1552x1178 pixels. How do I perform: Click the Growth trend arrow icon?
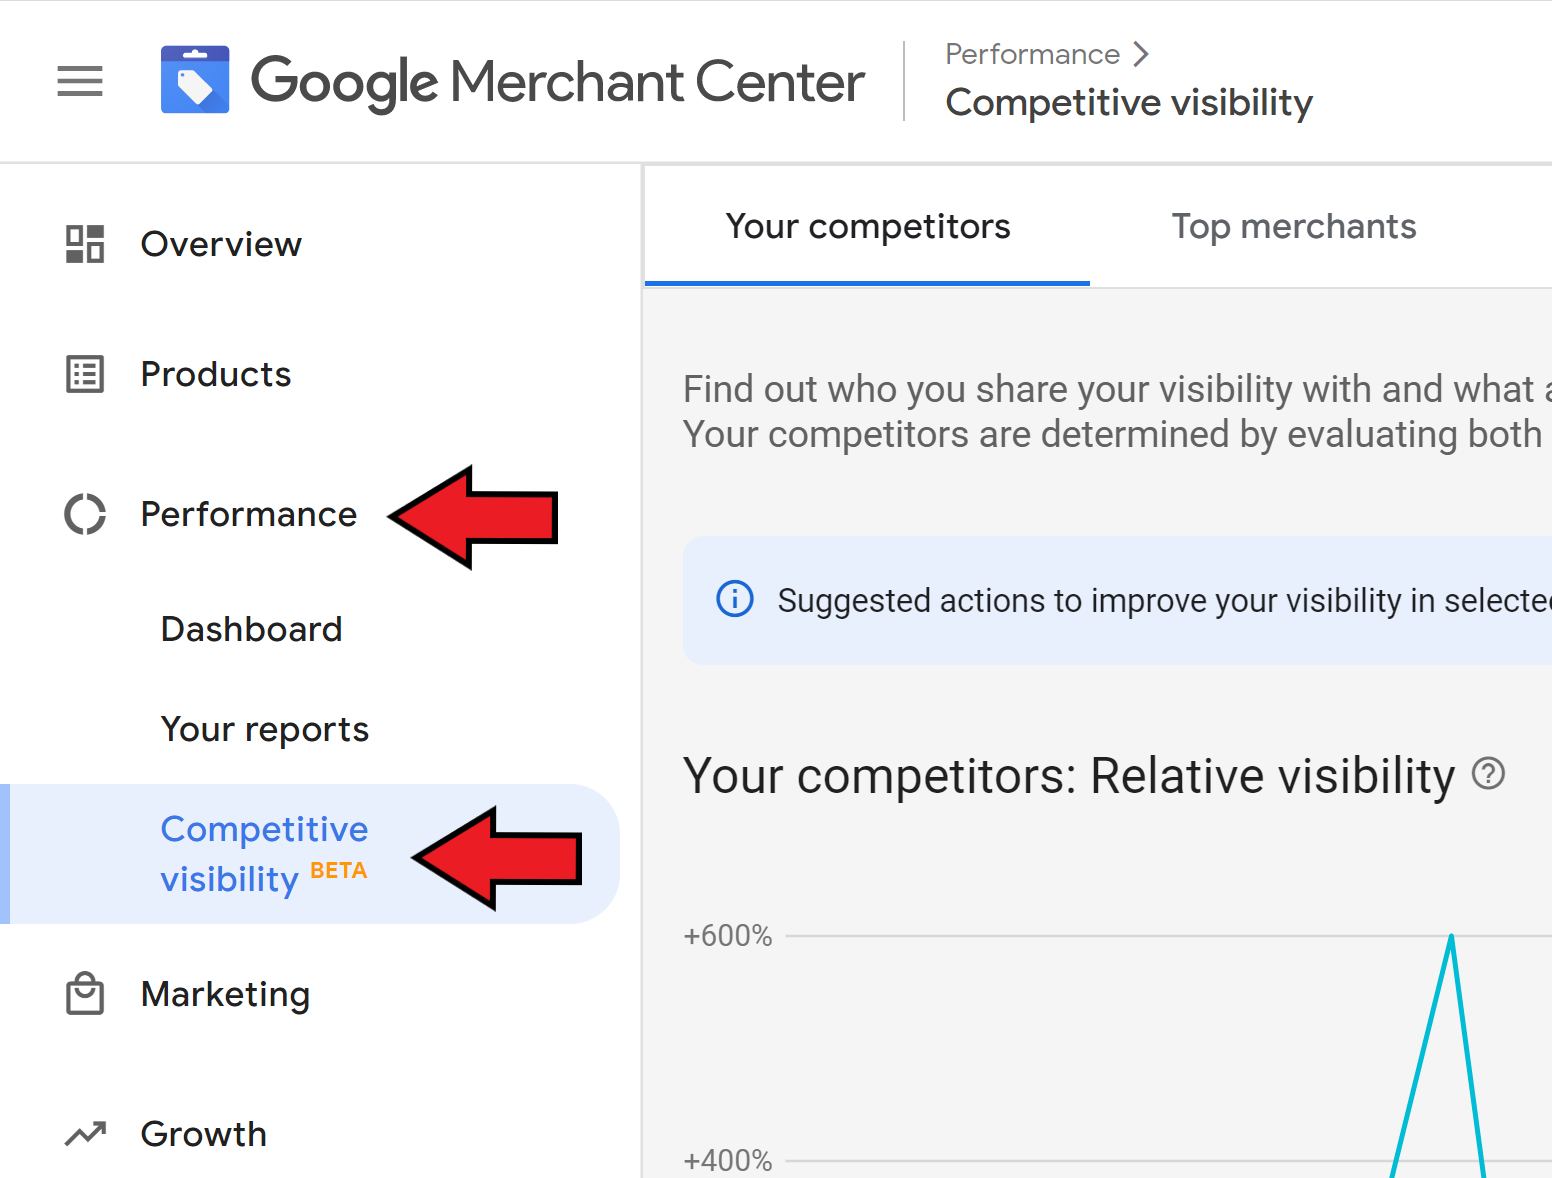point(85,1134)
